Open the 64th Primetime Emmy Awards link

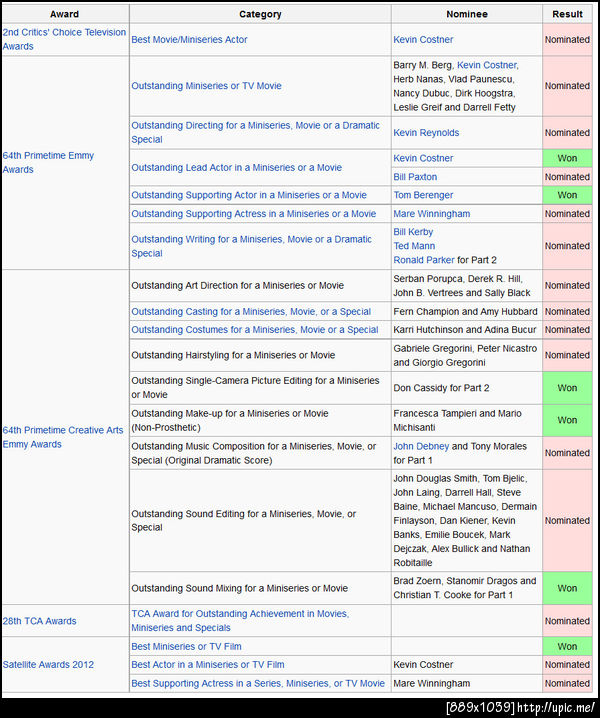click(48, 163)
